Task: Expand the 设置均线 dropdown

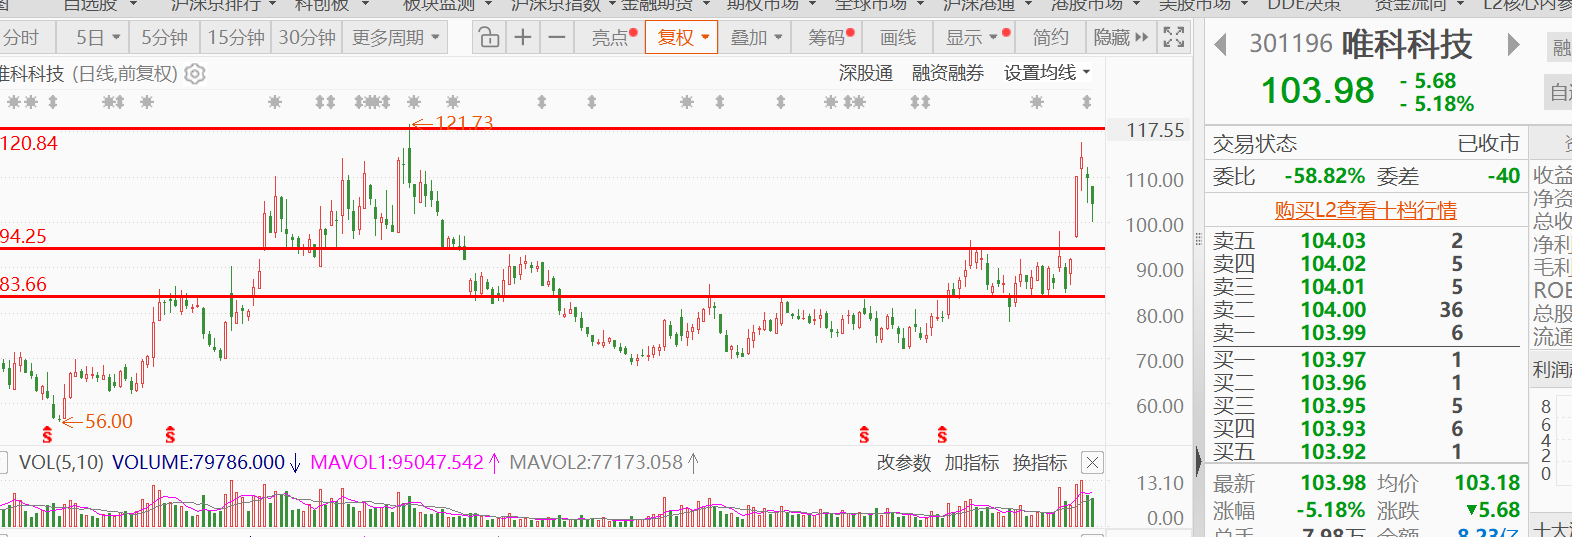Action: tap(1048, 73)
